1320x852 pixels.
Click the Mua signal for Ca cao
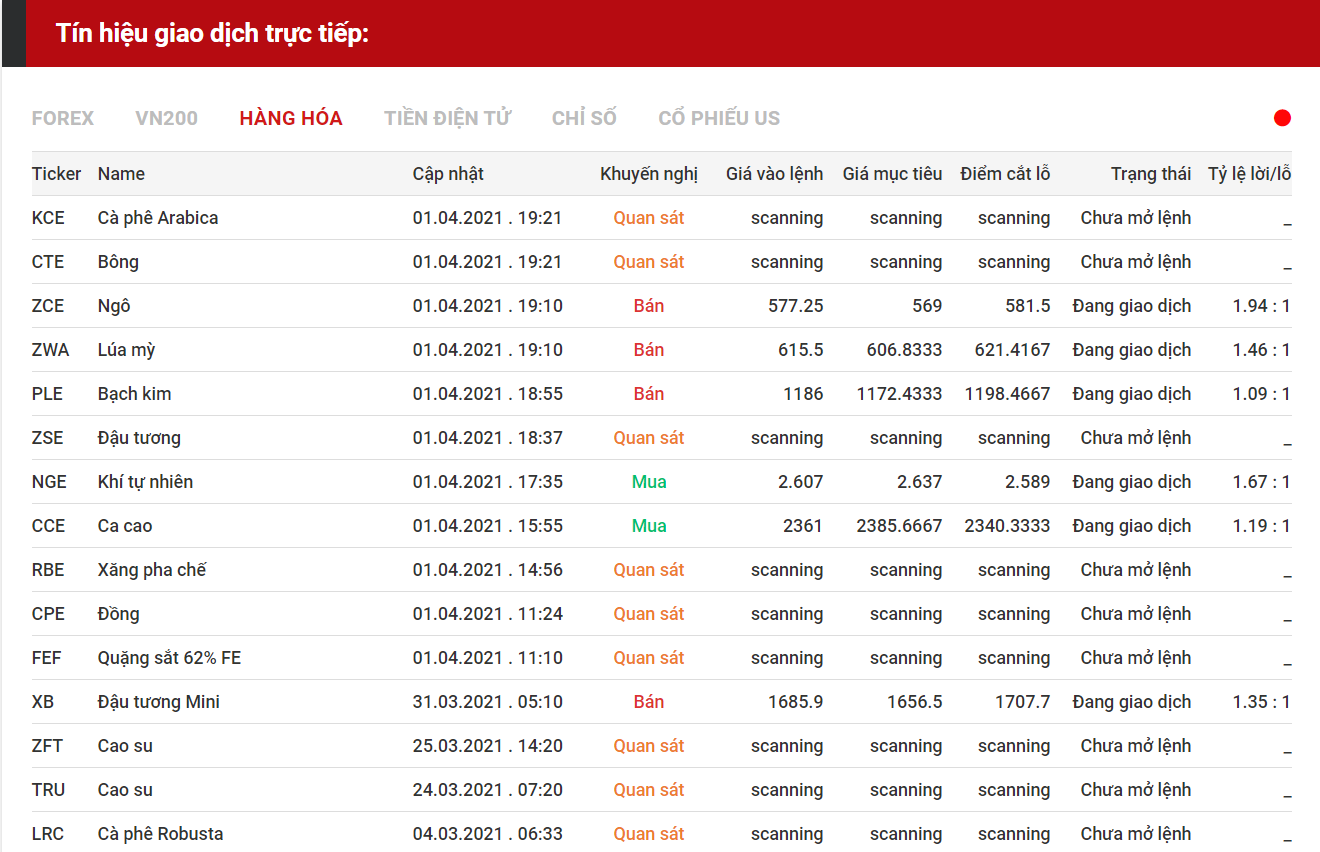coord(649,526)
